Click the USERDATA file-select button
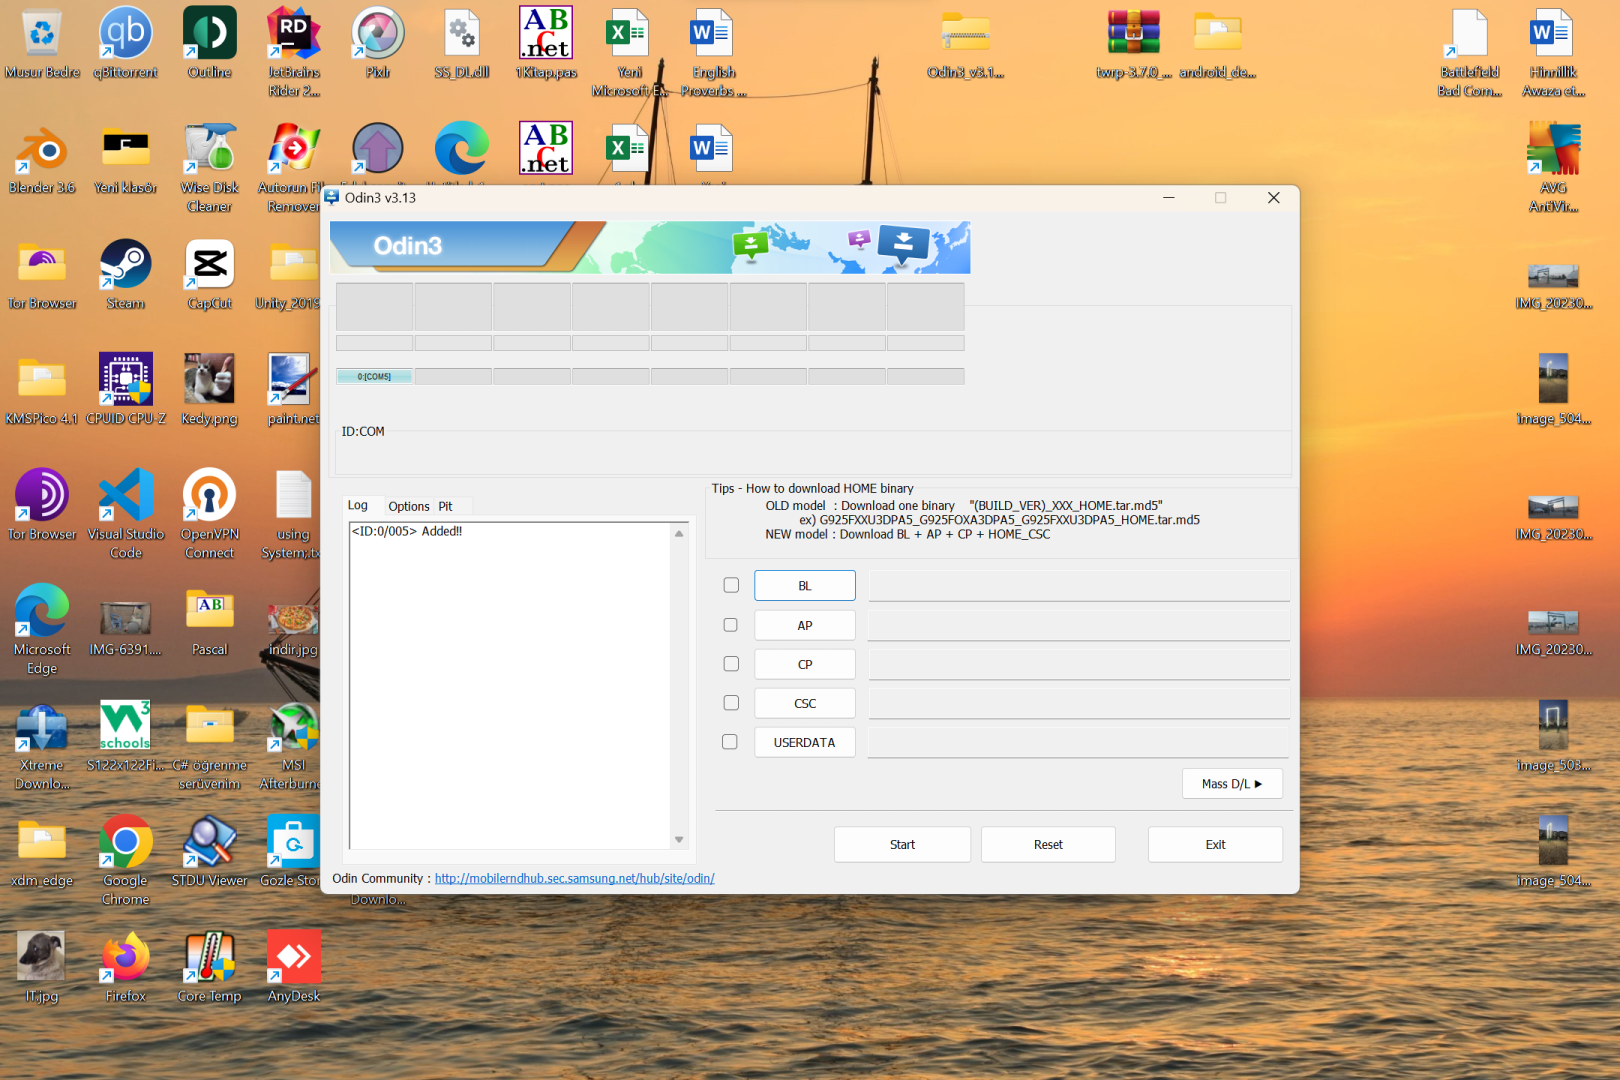The image size is (1620, 1080). [x=805, y=742]
